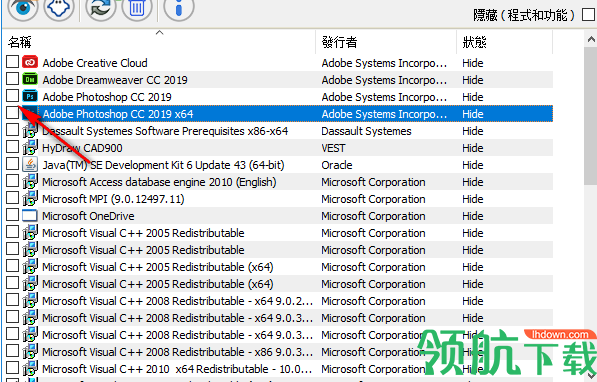Sort by the 發行者 column header

pyautogui.click(x=386, y=42)
